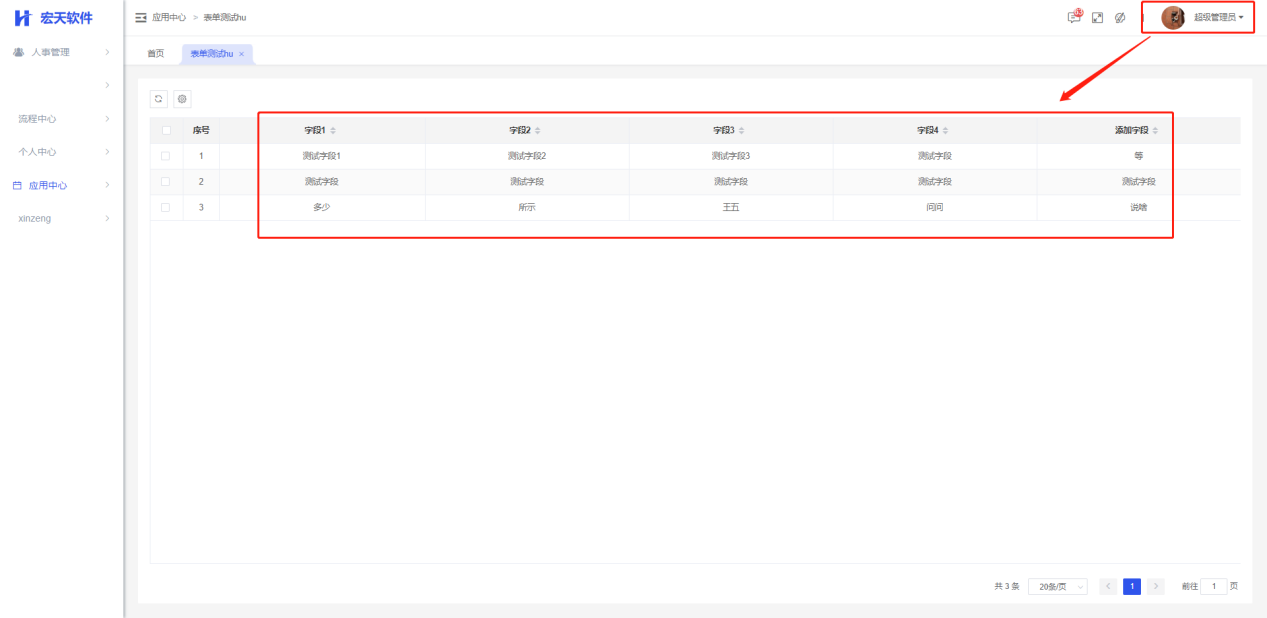Expand the 应用中心 menu chevron
The width and height of the screenshot is (1267, 618).
pyautogui.click(x=107, y=186)
